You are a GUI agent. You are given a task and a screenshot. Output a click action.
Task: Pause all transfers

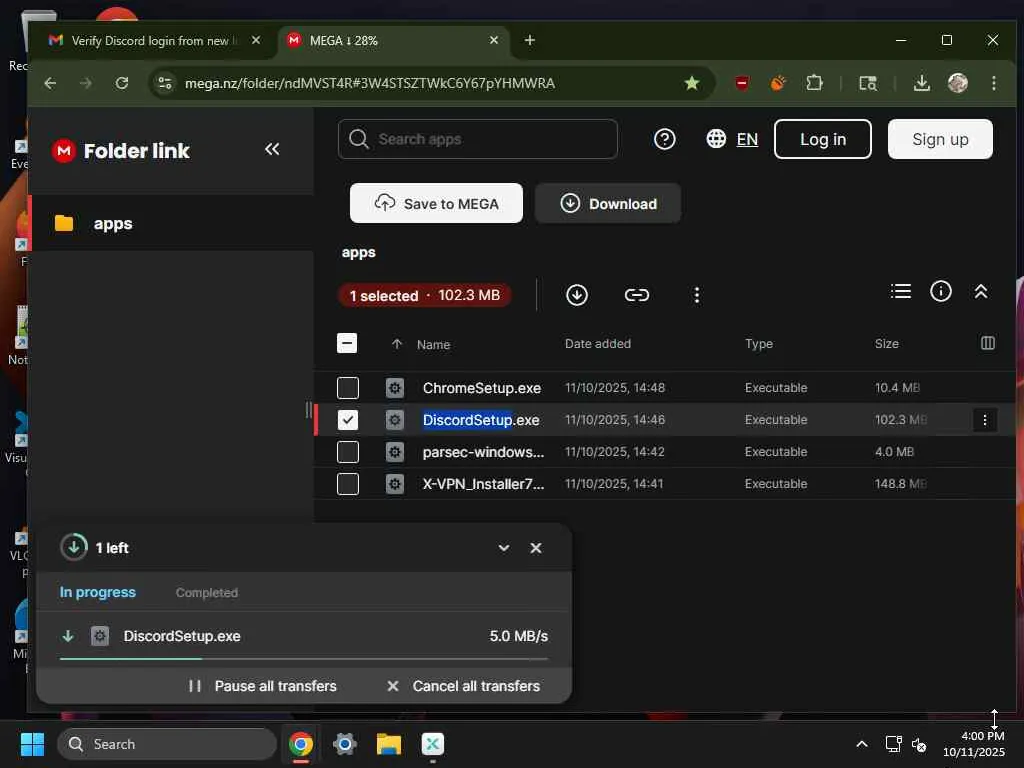coord(262,686)
